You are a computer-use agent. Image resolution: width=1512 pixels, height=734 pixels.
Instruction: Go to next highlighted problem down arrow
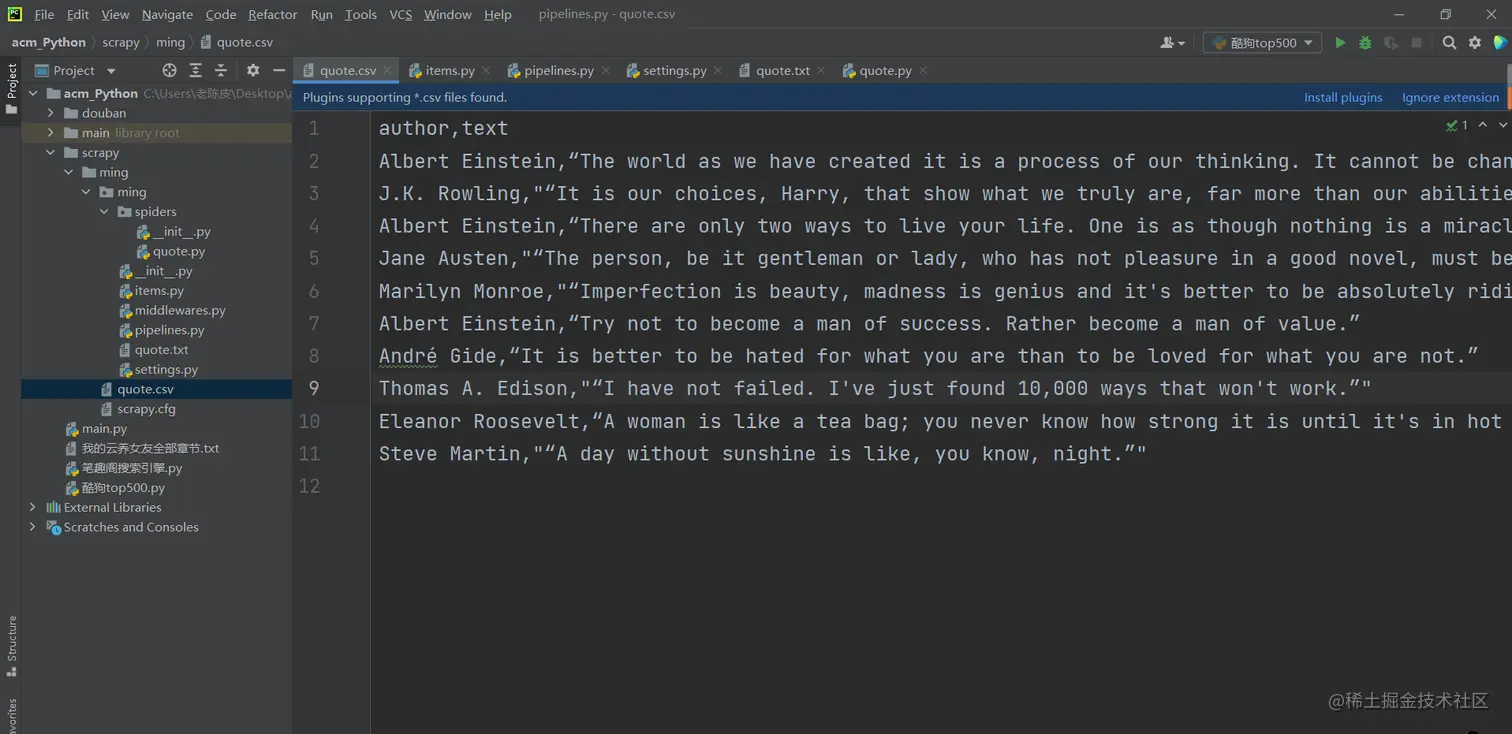[x=1502, y=125]
